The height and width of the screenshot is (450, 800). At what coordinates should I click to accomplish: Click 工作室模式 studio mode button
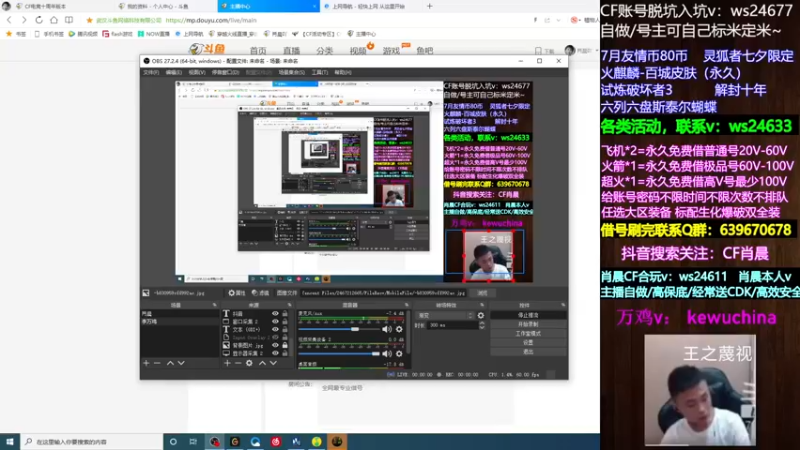pyautogui.click(x=528, y=334)
